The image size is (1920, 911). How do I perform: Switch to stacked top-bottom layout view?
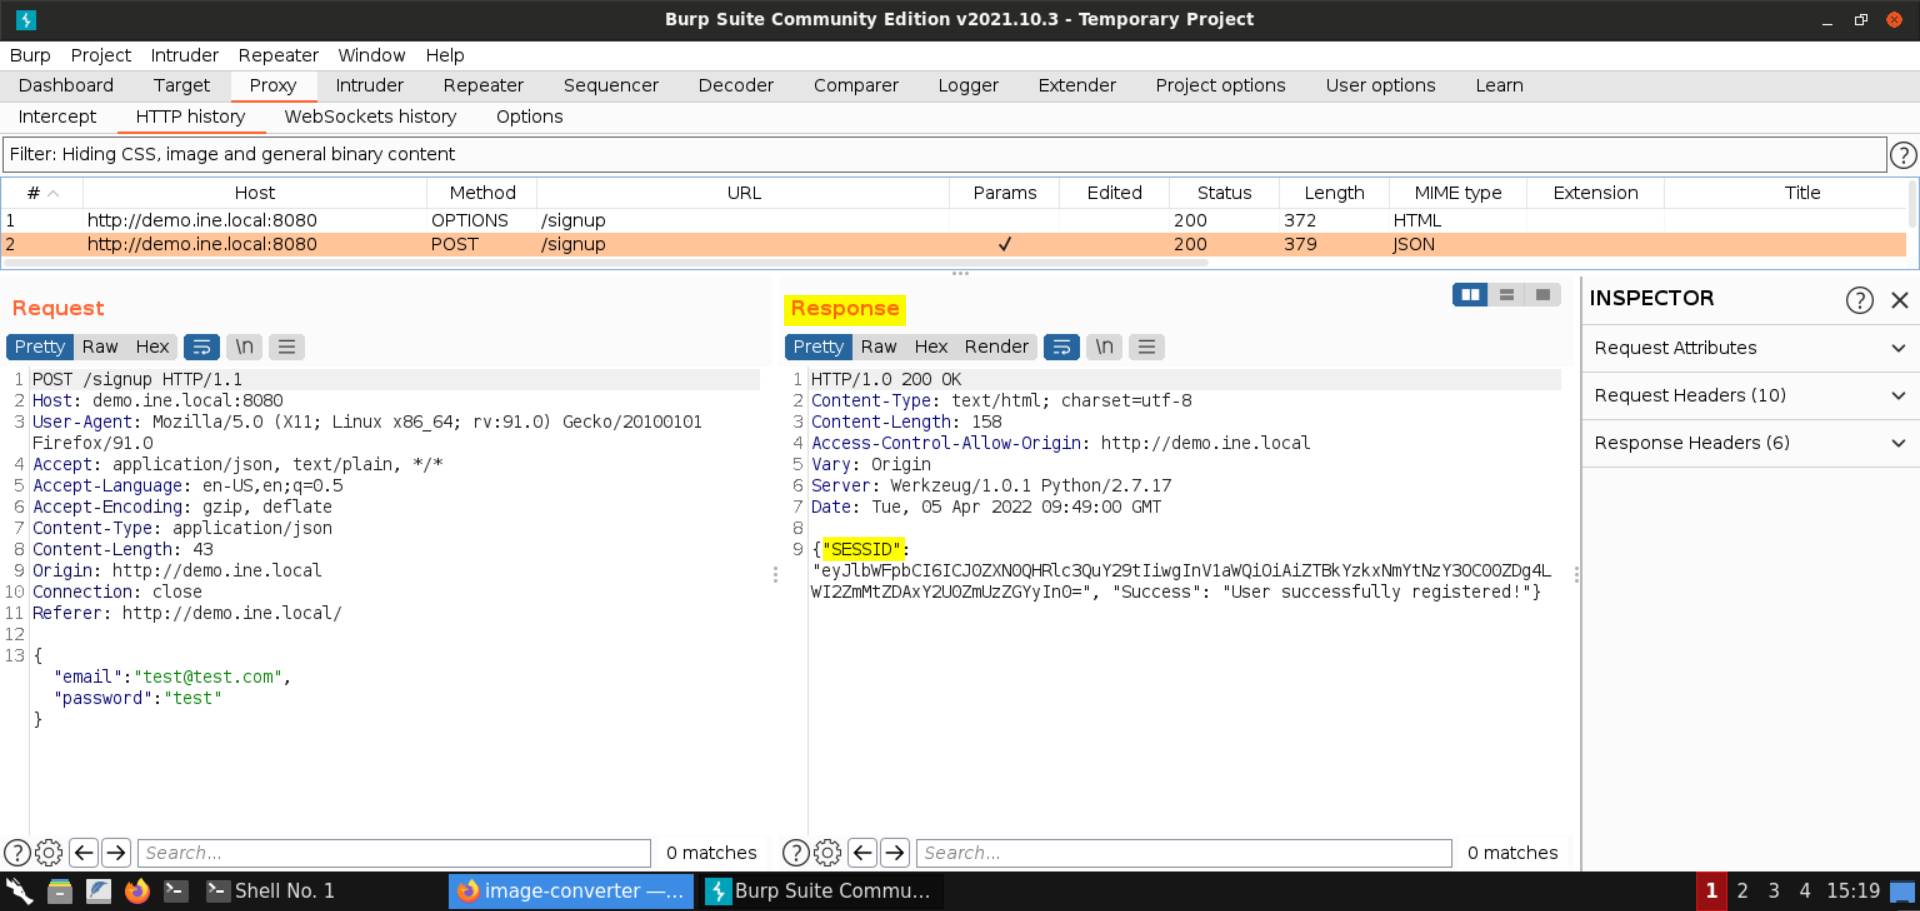(1506, 295)
